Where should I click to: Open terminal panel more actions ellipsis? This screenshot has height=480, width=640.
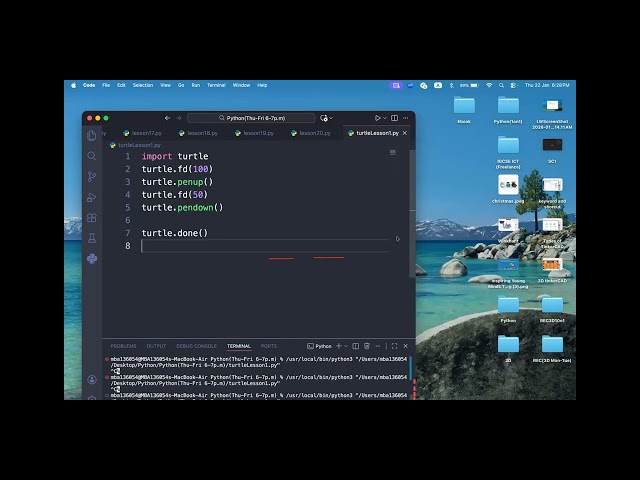pyautogui.click(x=378, y=346)
